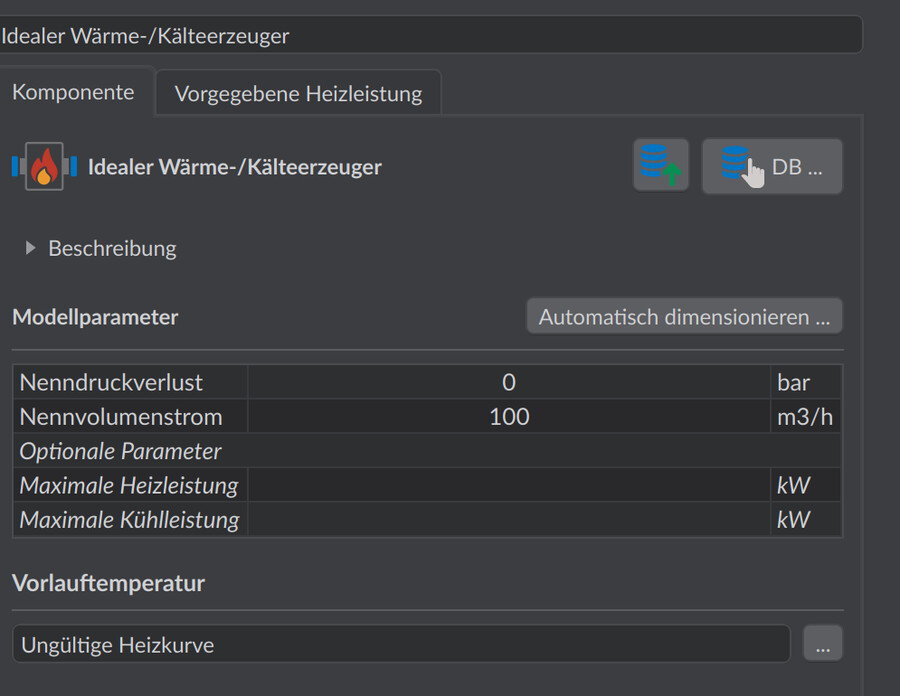Viewport: 900px width, 696px height.
Task: Click the bar unit cell of Nenndruckverlust
Action: click(x=806, y=382)
